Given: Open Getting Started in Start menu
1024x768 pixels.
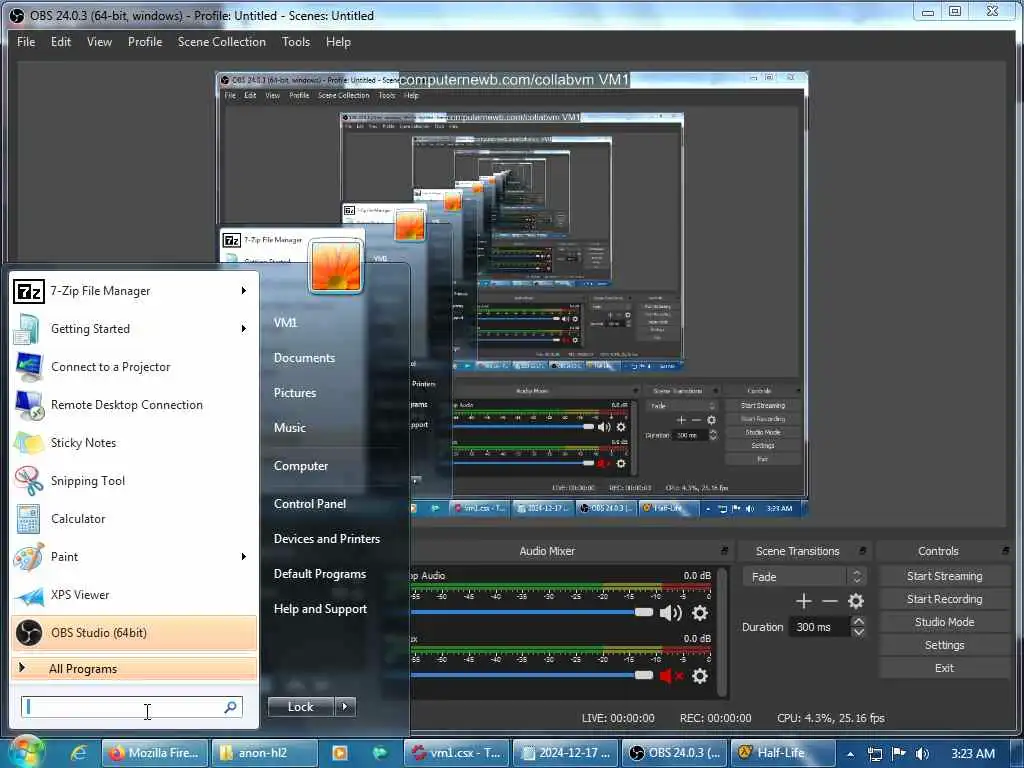Looking at the screenshot, I should coord(134,328).
